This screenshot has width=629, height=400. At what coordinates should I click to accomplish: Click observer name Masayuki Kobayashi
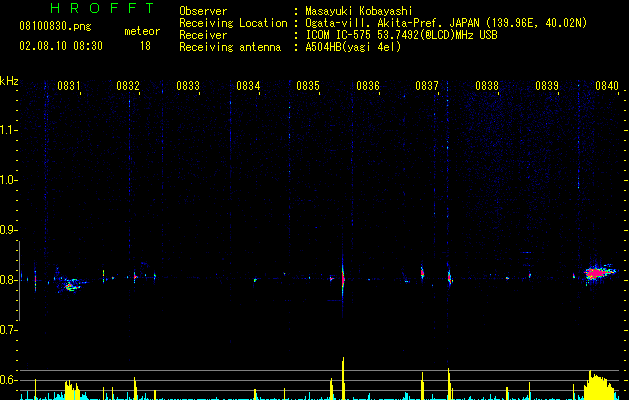(x=359, y=11)
